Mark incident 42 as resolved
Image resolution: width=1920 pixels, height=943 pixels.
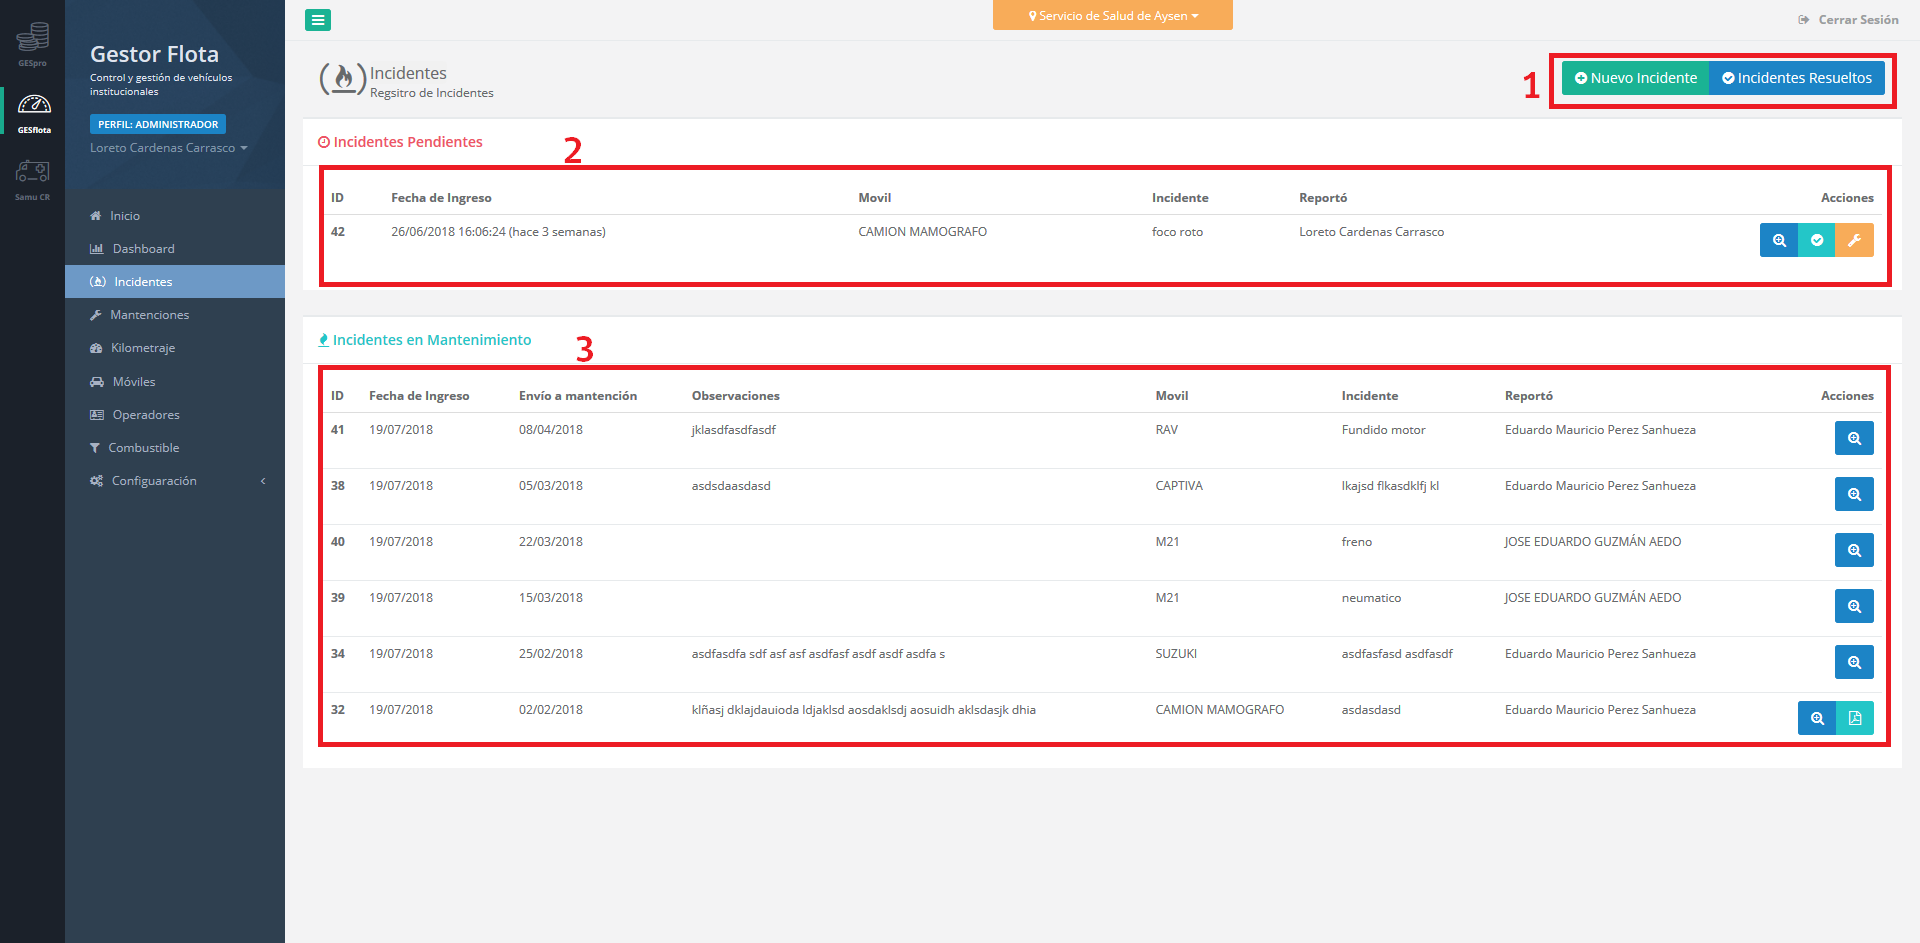tap(1816, 240)
